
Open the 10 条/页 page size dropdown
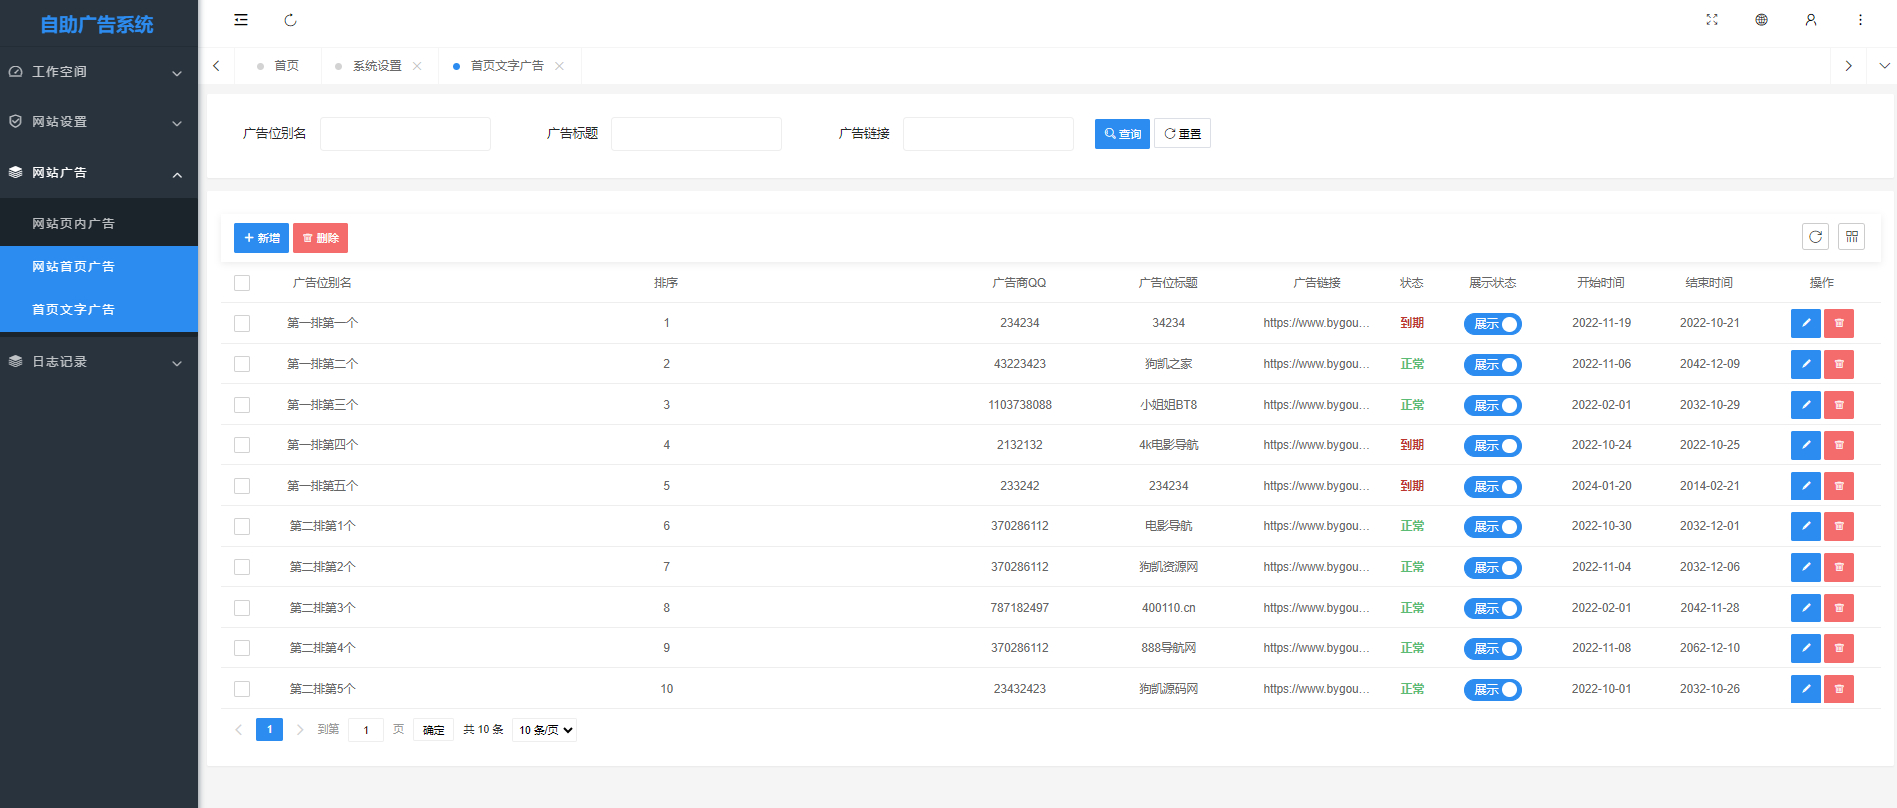coord(544,730)
